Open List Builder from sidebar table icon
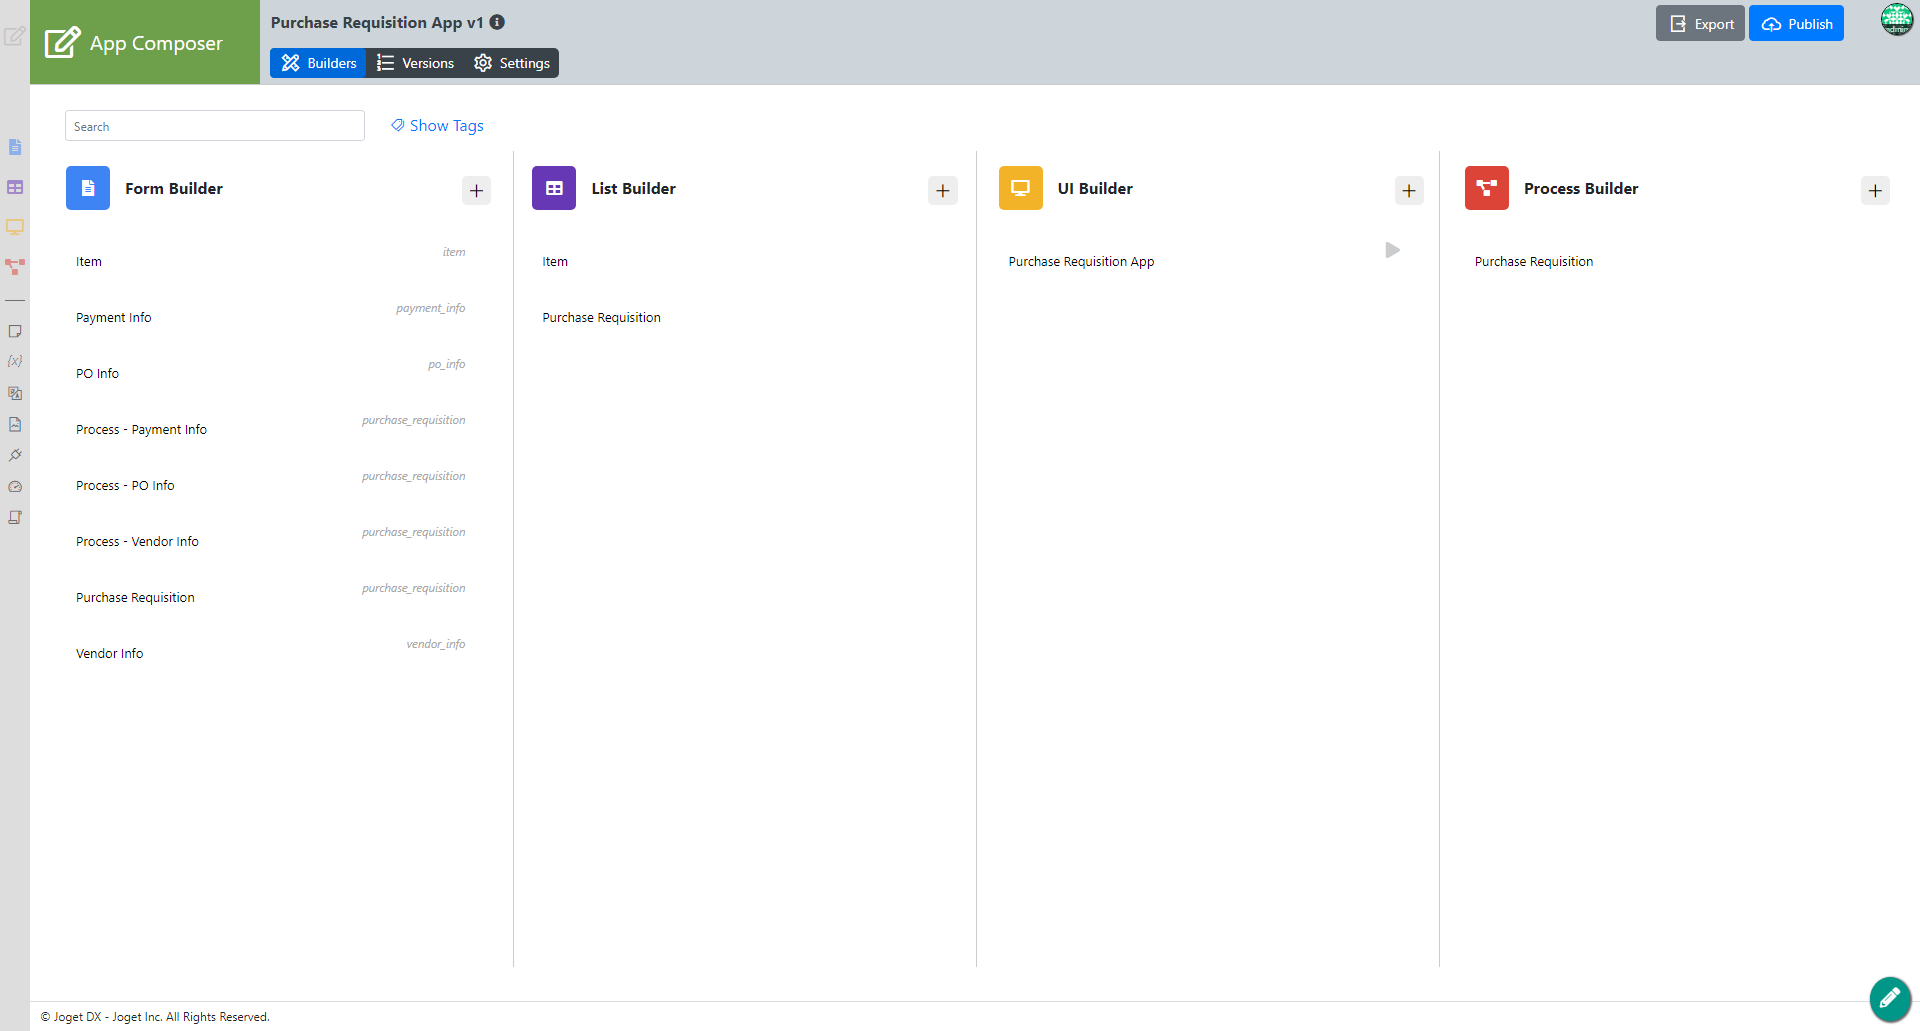This screenshot has height=1031, width=1920. click(x=15, y=187)
